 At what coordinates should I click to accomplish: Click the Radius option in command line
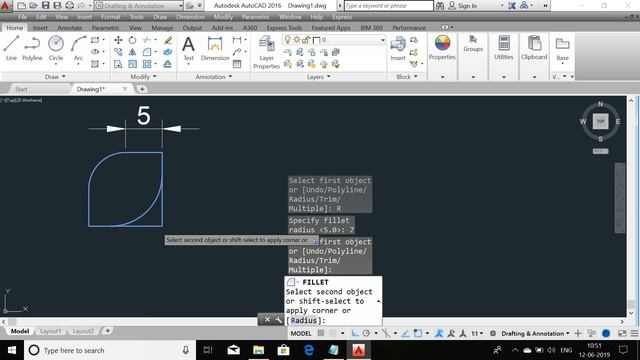(303, 320)
